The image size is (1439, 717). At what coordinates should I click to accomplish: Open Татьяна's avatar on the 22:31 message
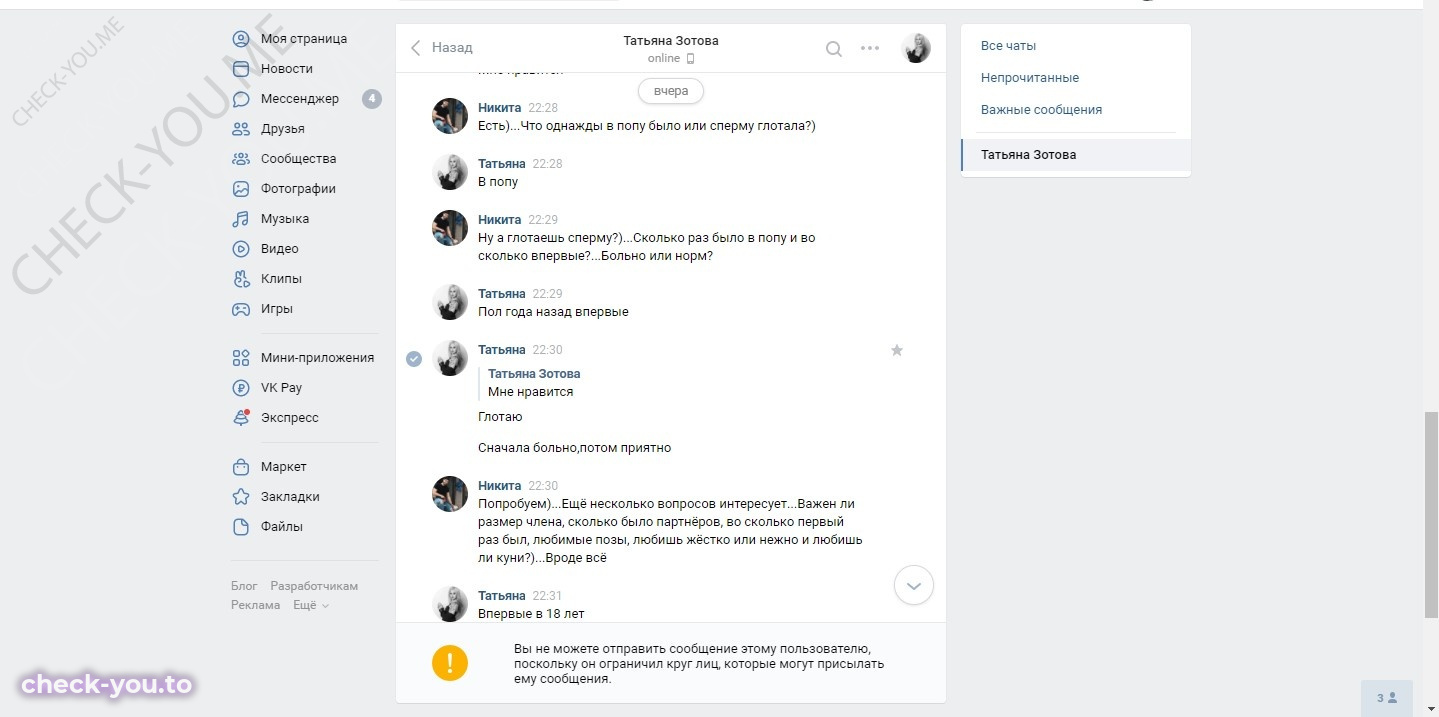(x=450, y=604)
